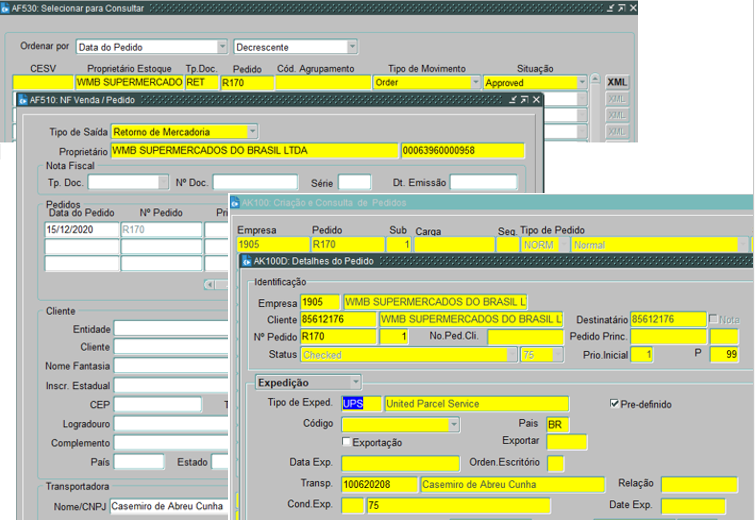Check the Nota checkbox beside Destinatário
The width and height of the screenshot is (755, 520).
click(x=713, y=319)
